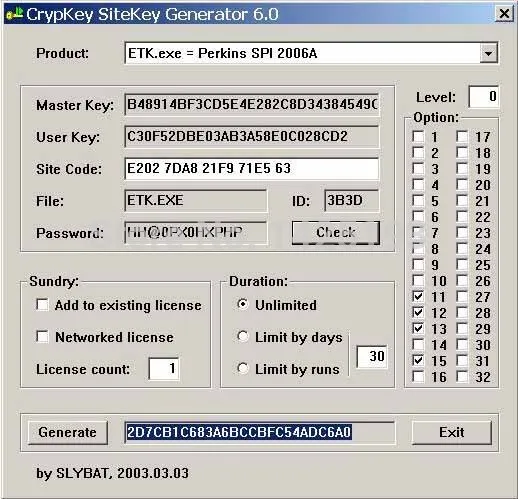Check Option 18 checkbox
The height and width of the screenshot is (499, 518).
point(462,152)
